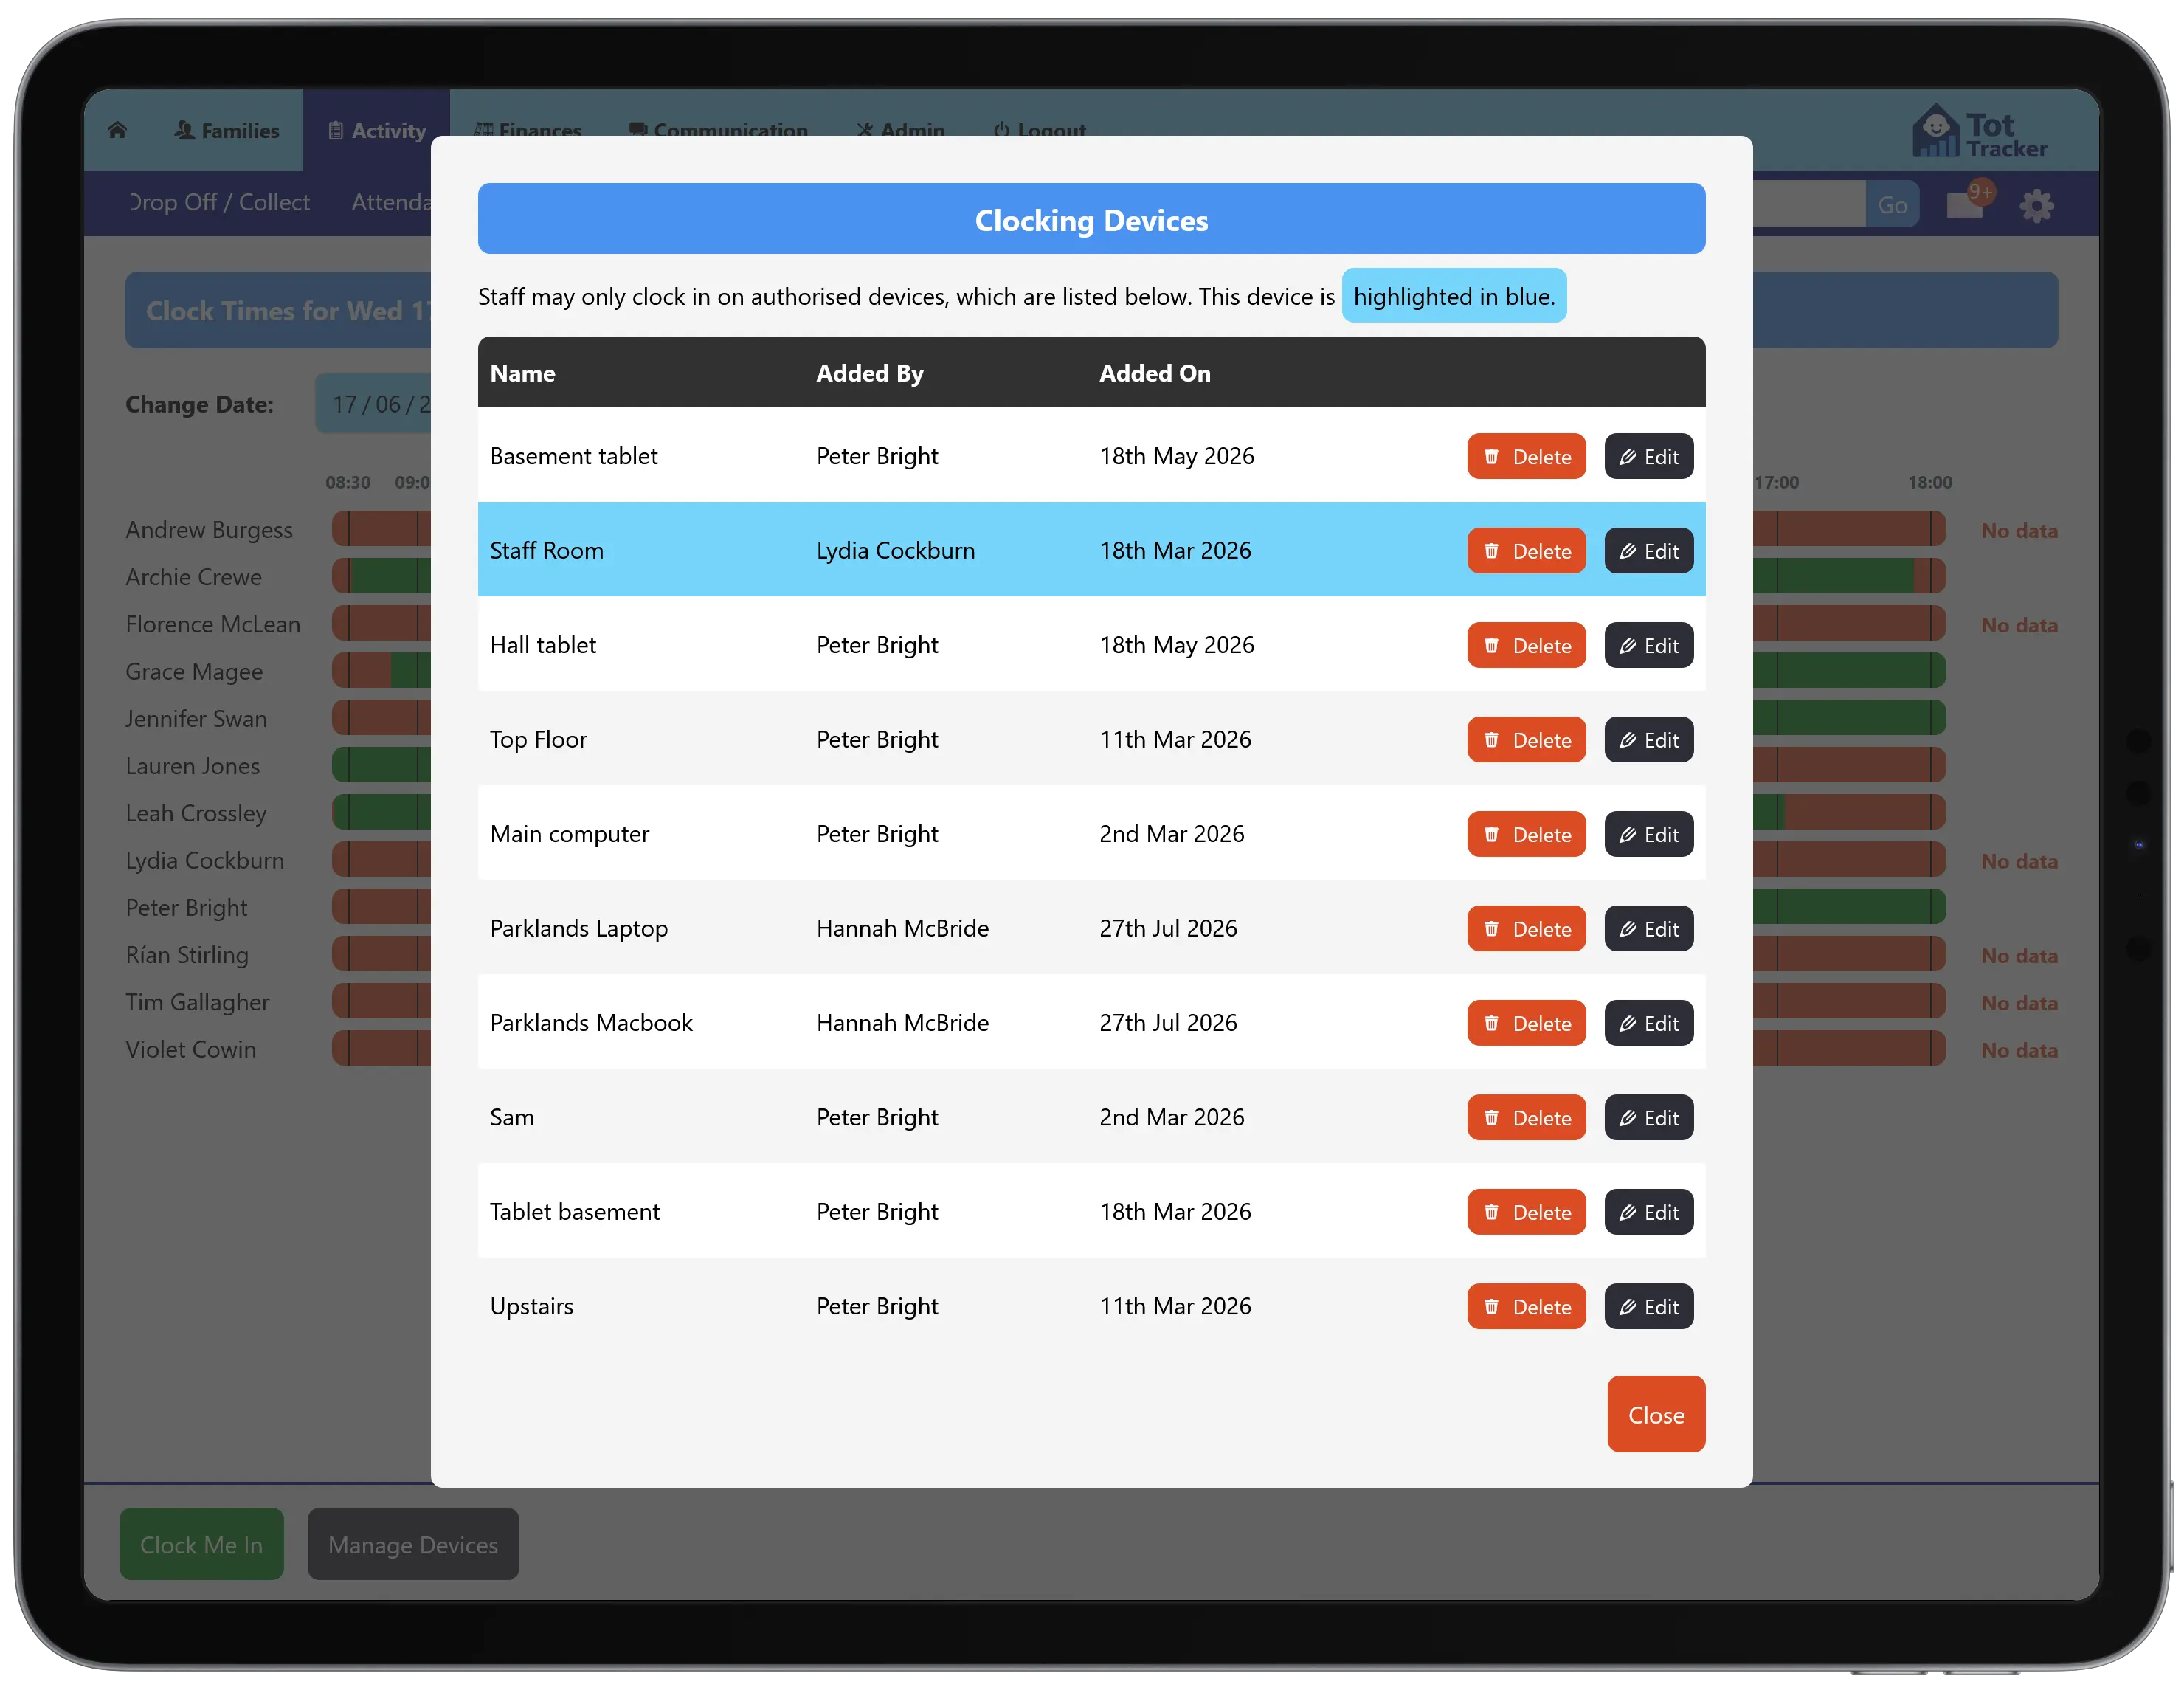Select the 2nd Mar 2026 date for Sam
Image resolution: width=2184 pixels, height=1690 pixels.
tap(1171, 1118)
